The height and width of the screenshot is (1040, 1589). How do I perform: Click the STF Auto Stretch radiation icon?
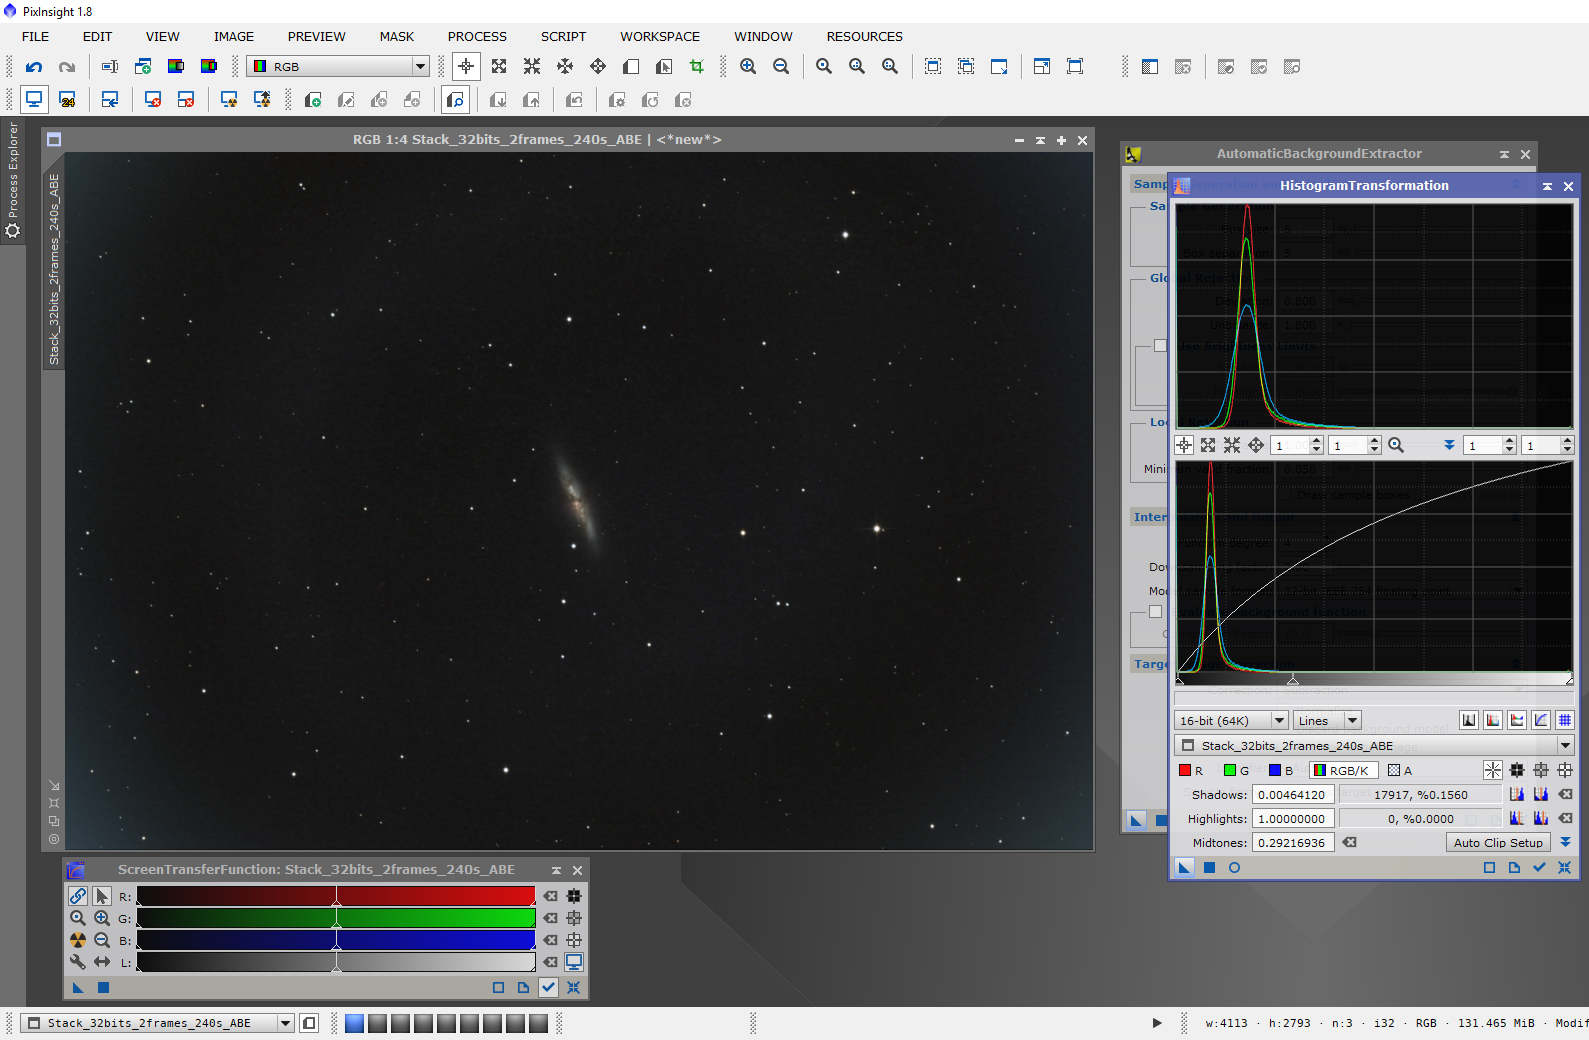tap(78, 940)
